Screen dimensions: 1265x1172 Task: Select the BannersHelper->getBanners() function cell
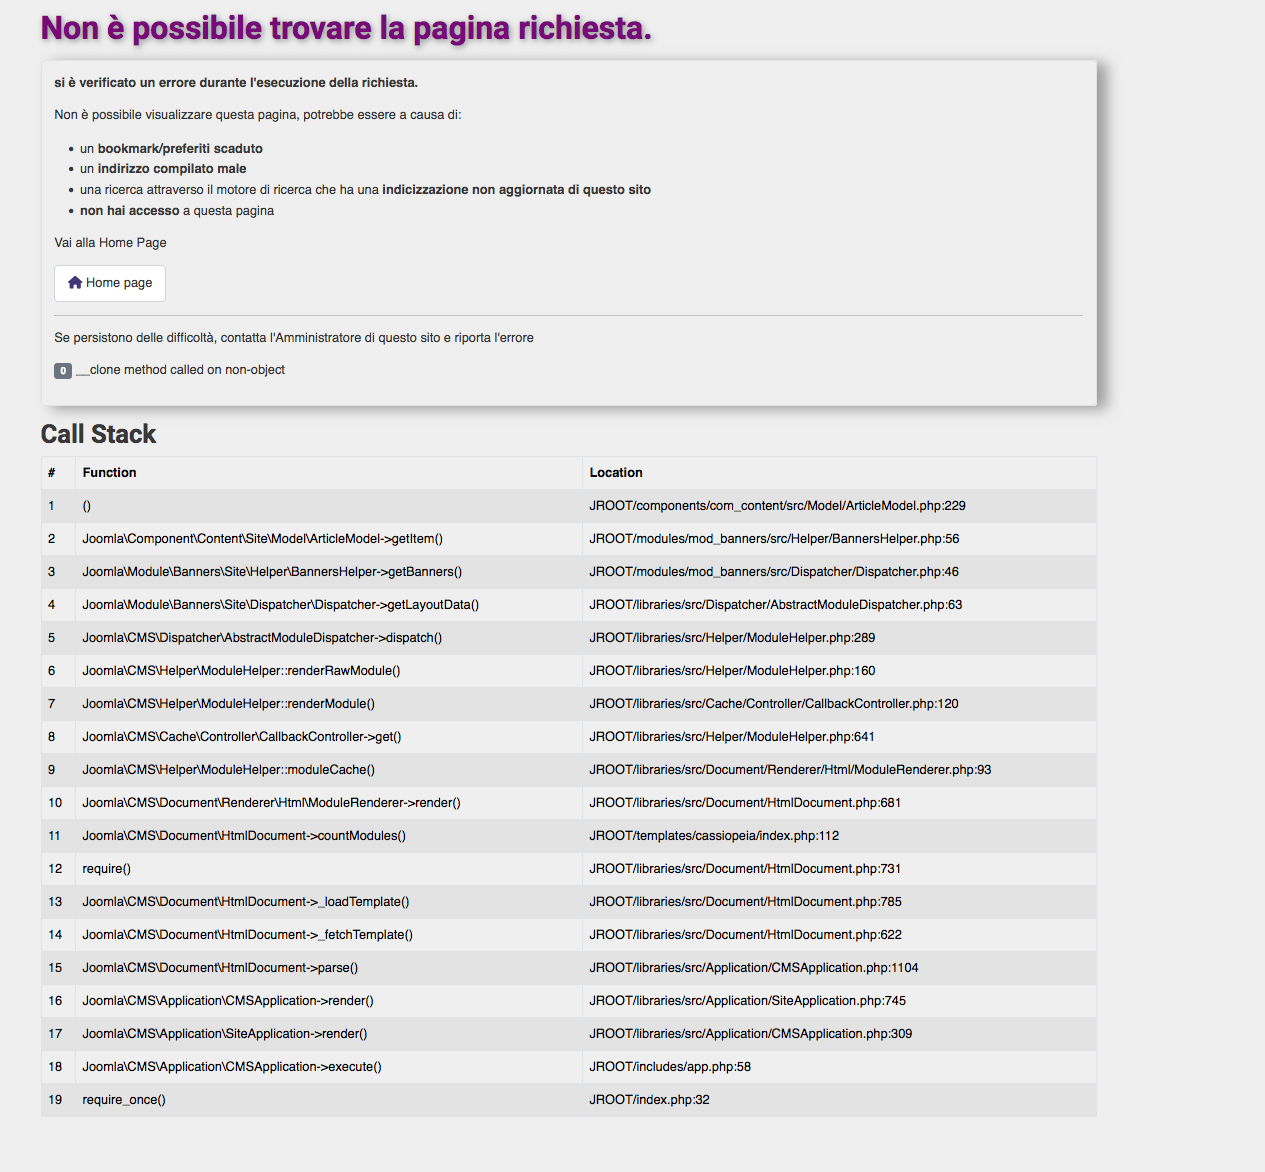pos(272,572)
